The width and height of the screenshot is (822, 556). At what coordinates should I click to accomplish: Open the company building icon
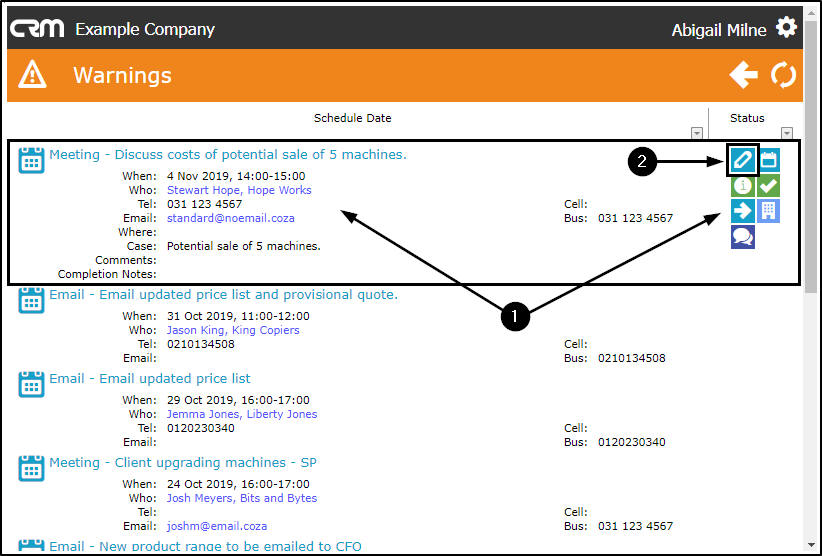[769, 211]
